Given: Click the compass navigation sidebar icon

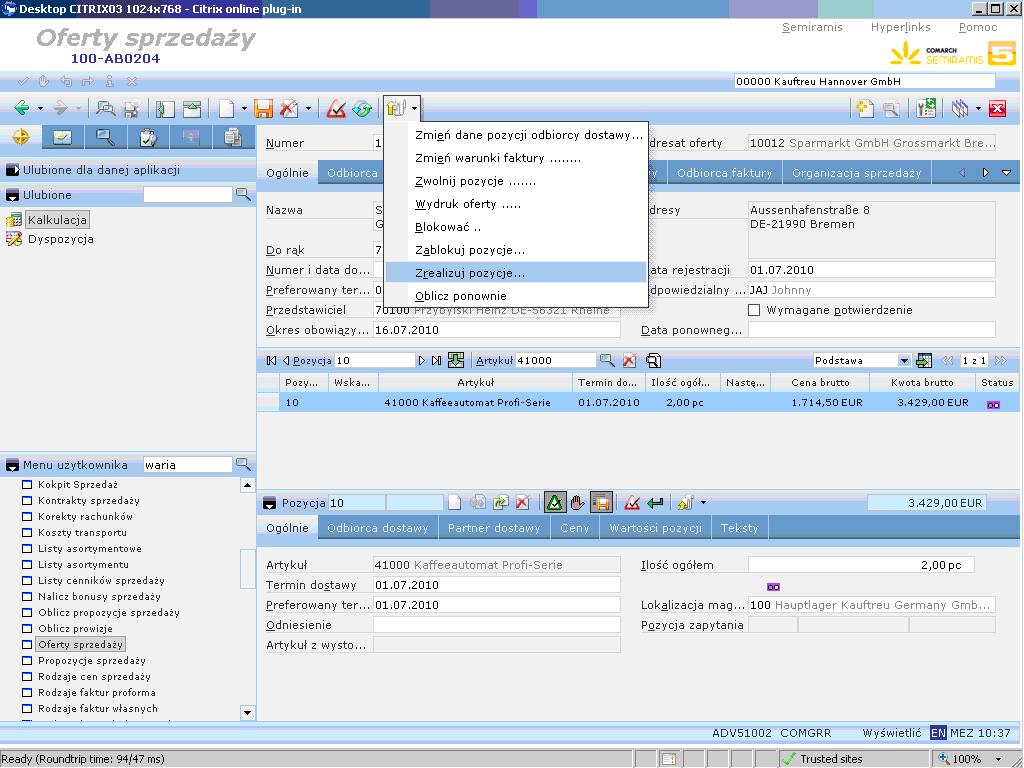Looking at the screenshot, I should [x=21, y=137].
